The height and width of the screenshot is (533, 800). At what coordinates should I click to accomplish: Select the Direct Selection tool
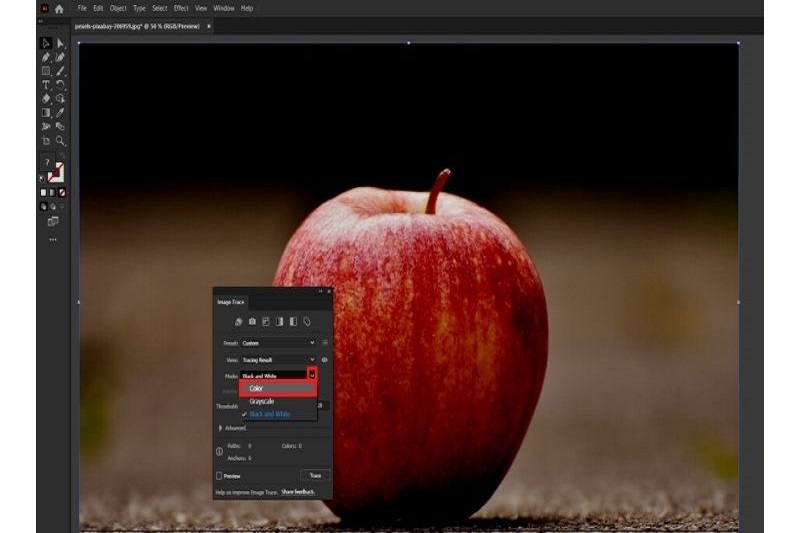(60, 43)
